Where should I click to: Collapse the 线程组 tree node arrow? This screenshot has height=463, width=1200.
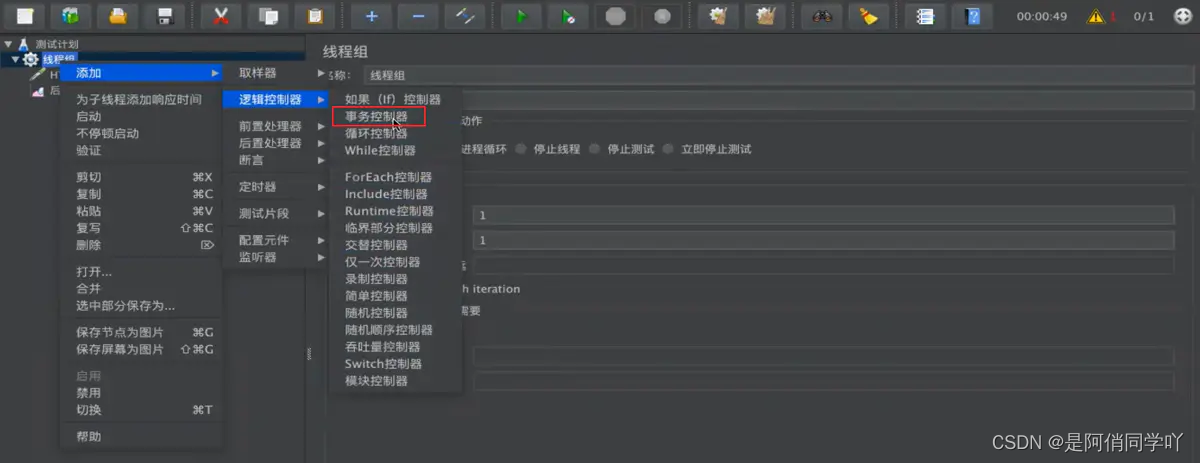click(x=15, y=59)
